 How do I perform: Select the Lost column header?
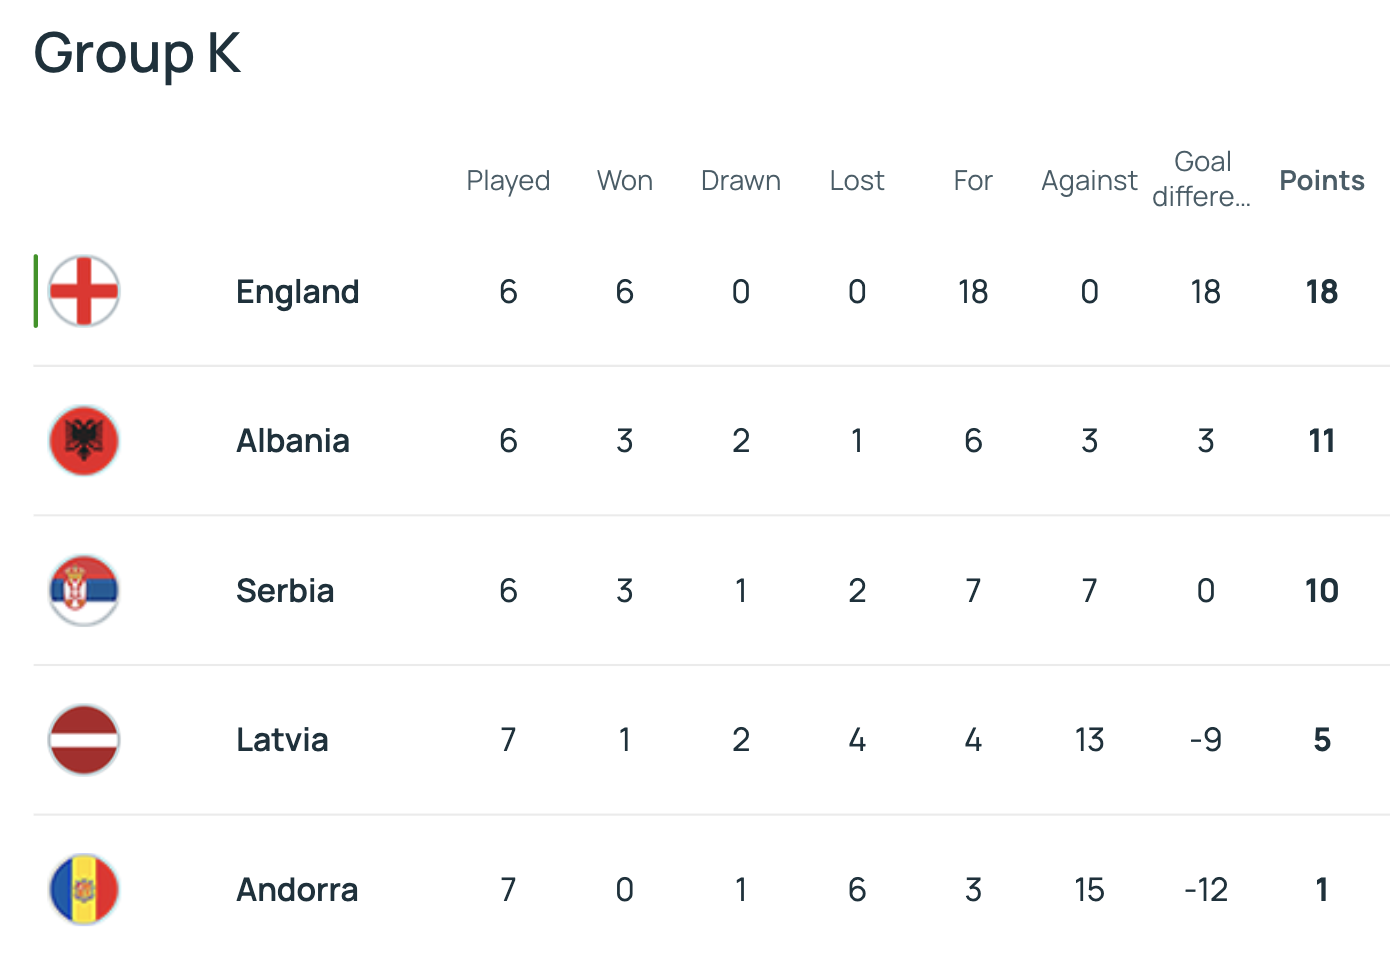[857, 180]
